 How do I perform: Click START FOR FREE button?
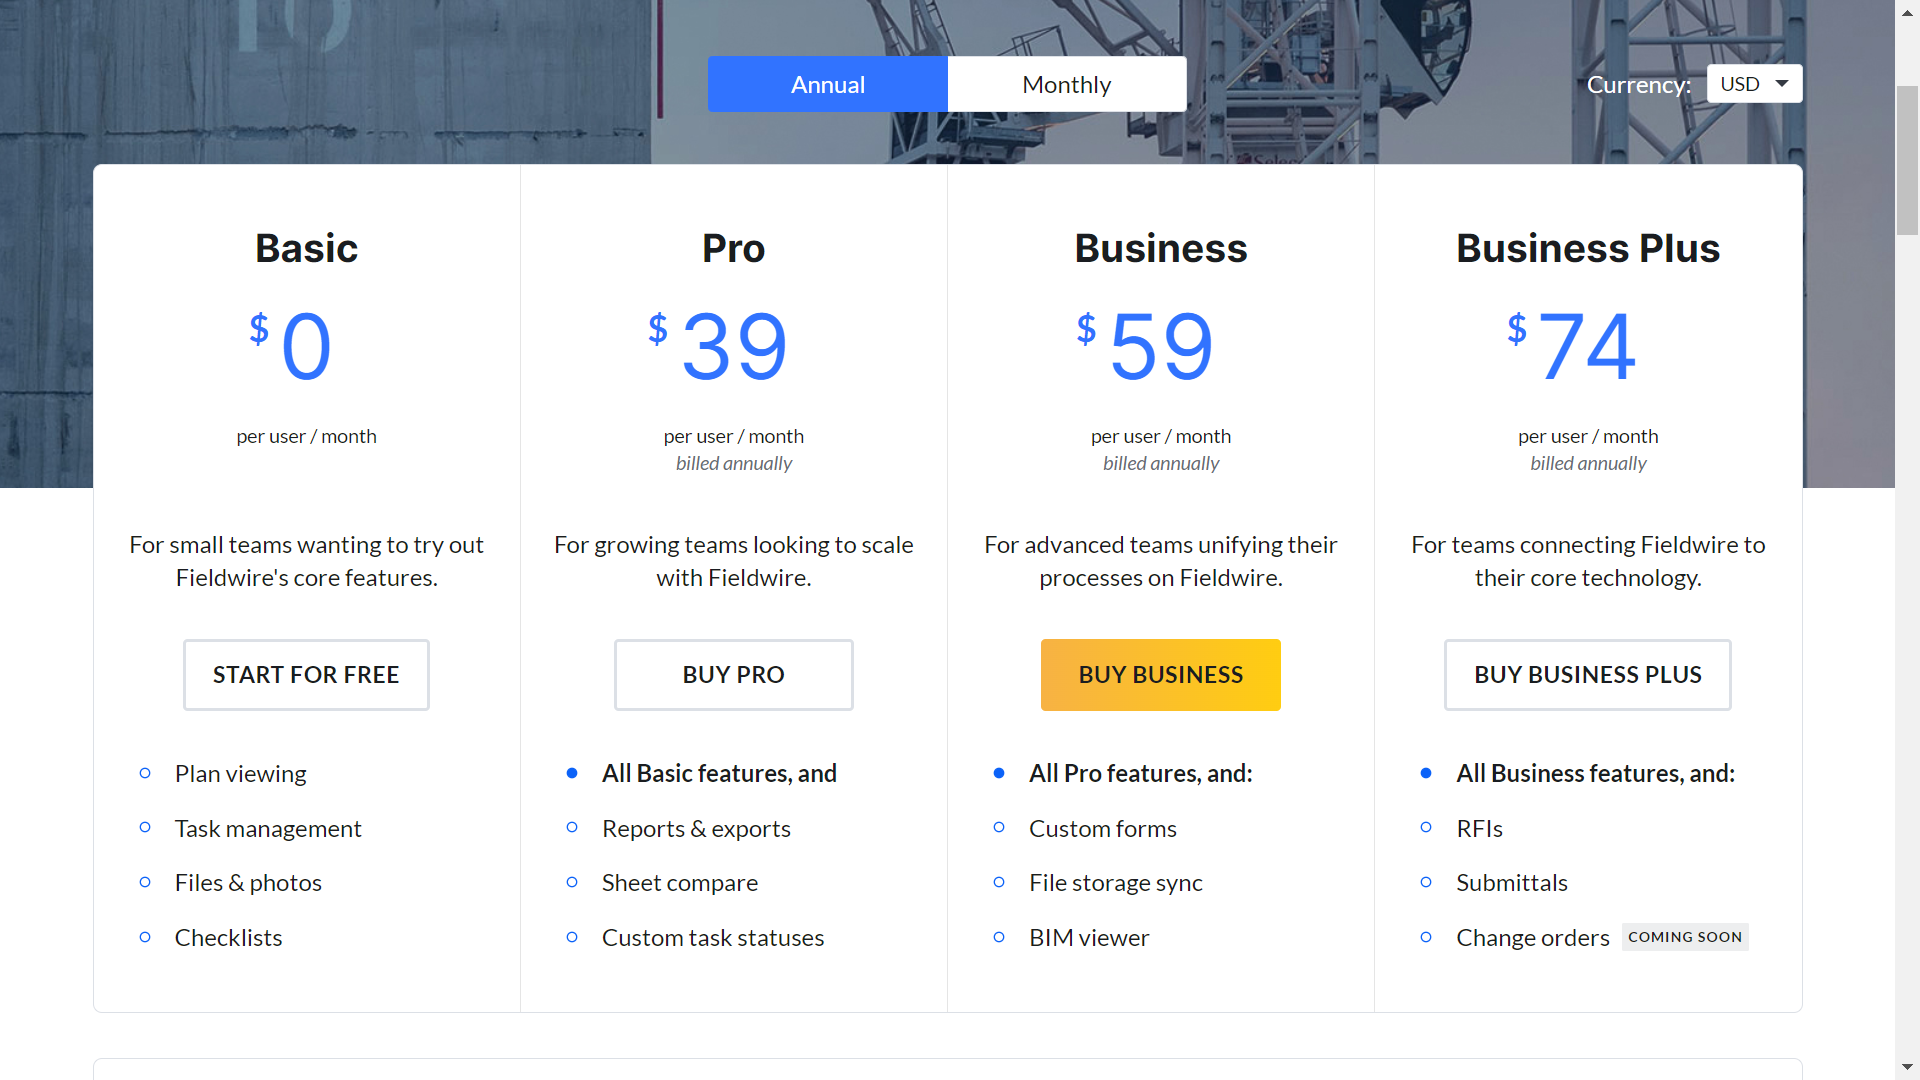pos(306,674)
